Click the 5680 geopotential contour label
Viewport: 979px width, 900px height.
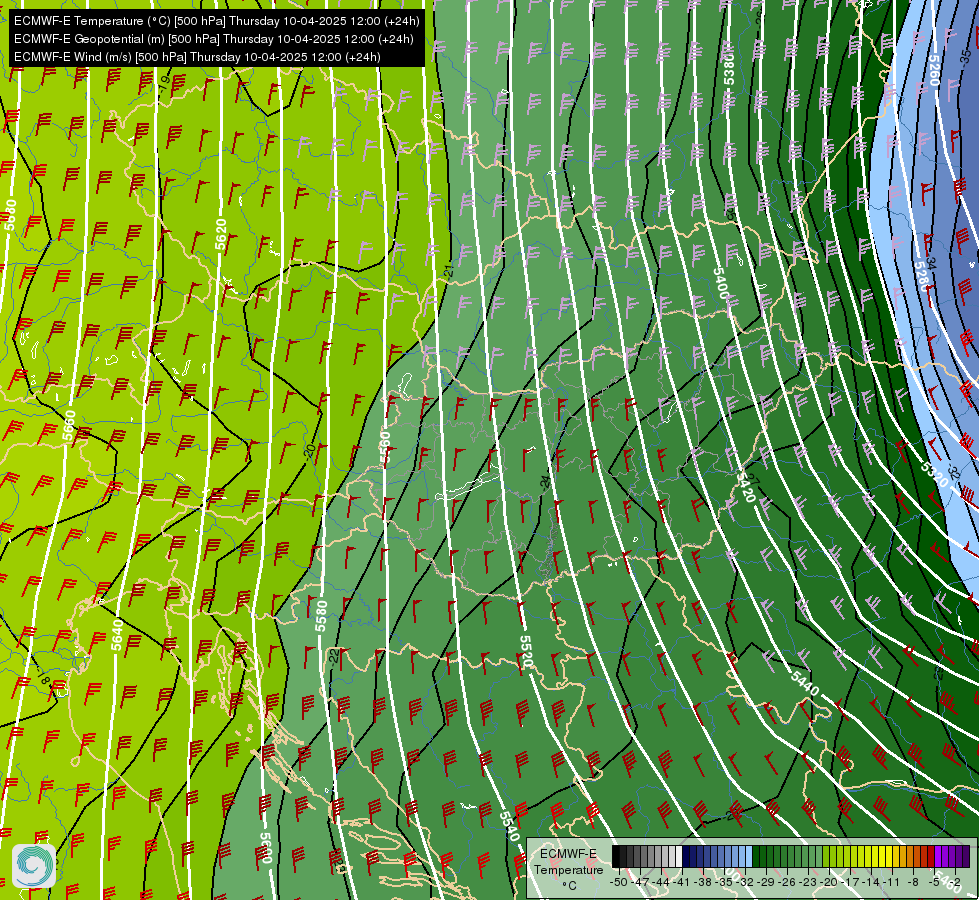tap(10, 214)
